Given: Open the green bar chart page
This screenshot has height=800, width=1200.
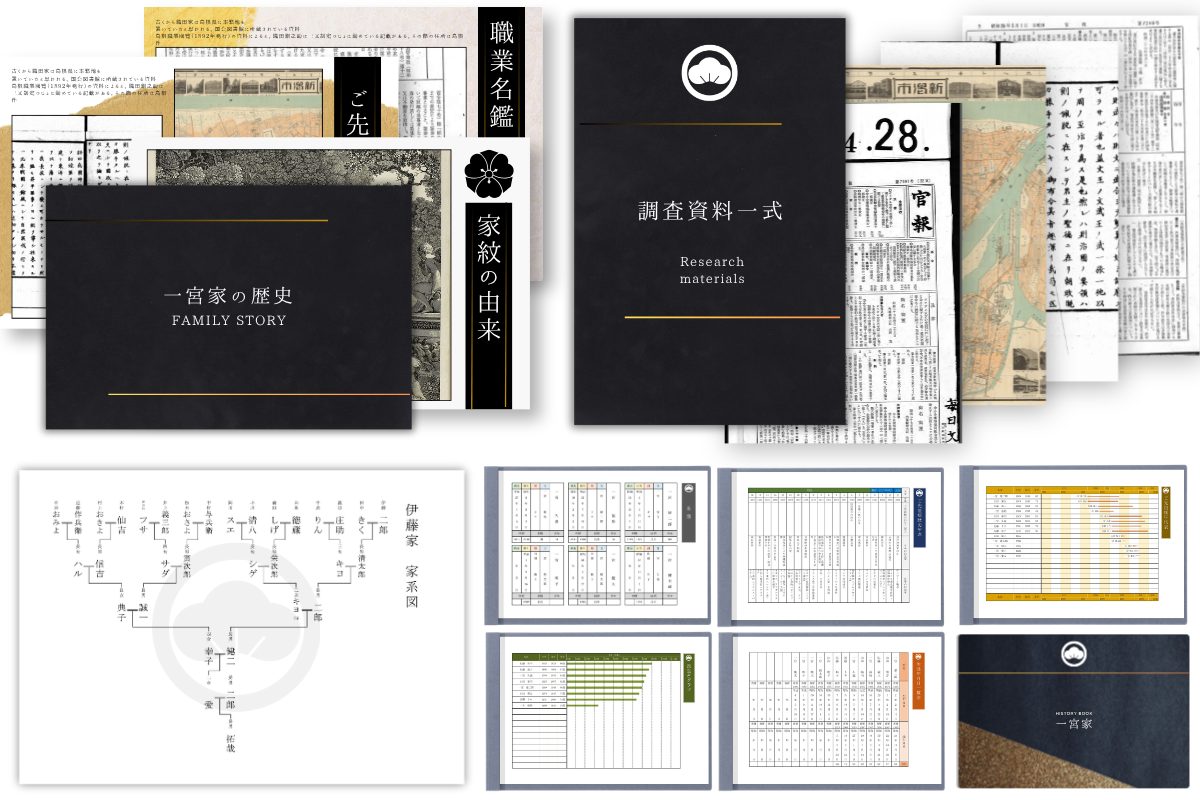Looking at the screenshot, I should (597, 712).
